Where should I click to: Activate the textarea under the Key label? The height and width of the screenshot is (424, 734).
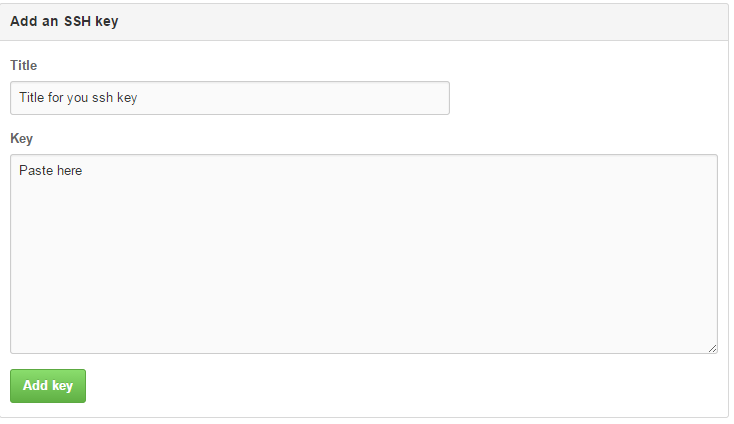pos(364,254)
